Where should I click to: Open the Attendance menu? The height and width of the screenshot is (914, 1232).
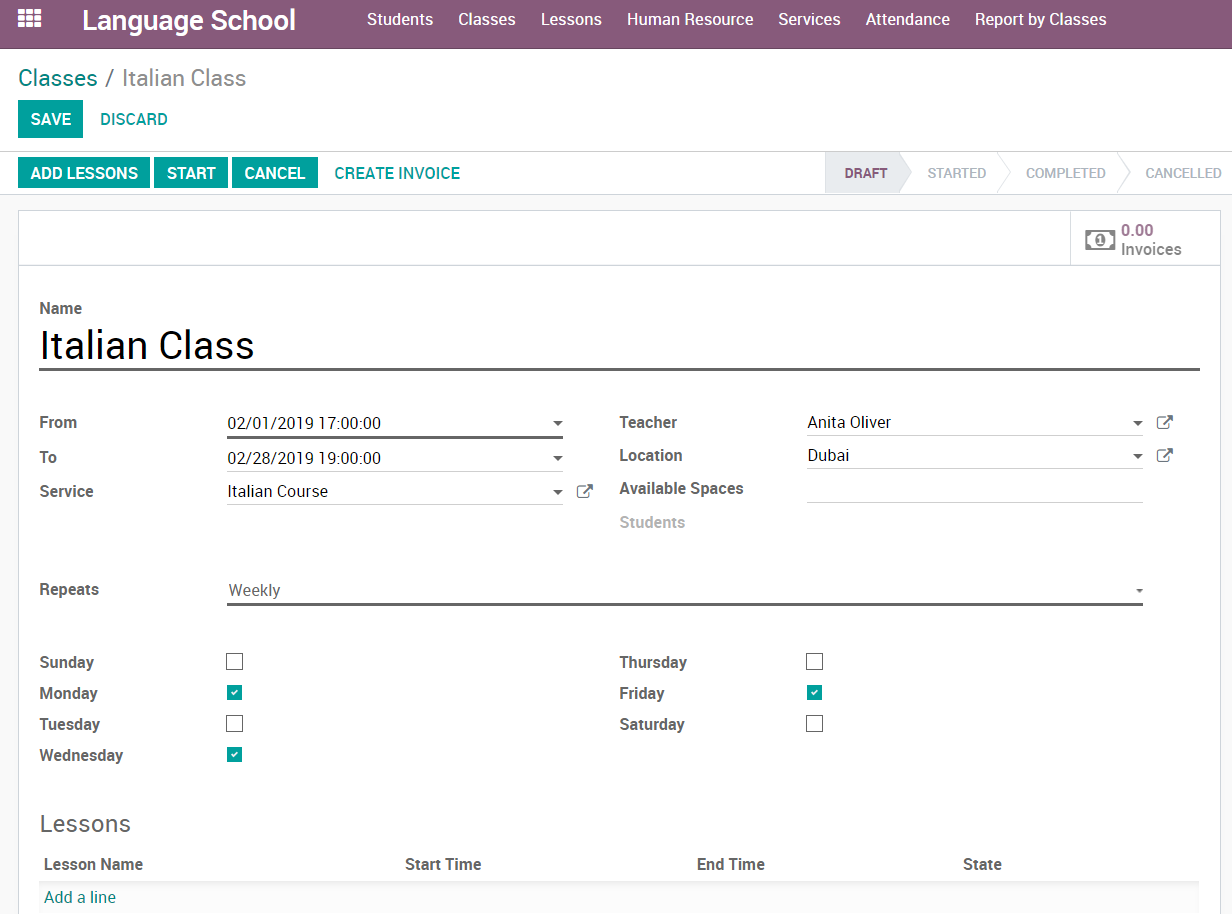pyautogui.click(x=907, y=20)
